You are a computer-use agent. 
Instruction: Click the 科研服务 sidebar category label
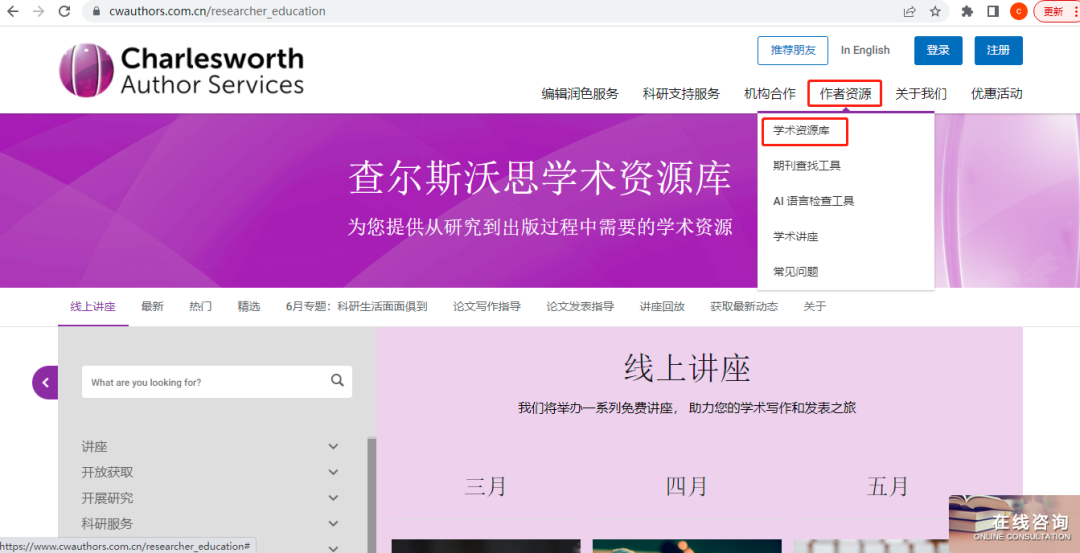pyautogui.click(x=107, y=523)
